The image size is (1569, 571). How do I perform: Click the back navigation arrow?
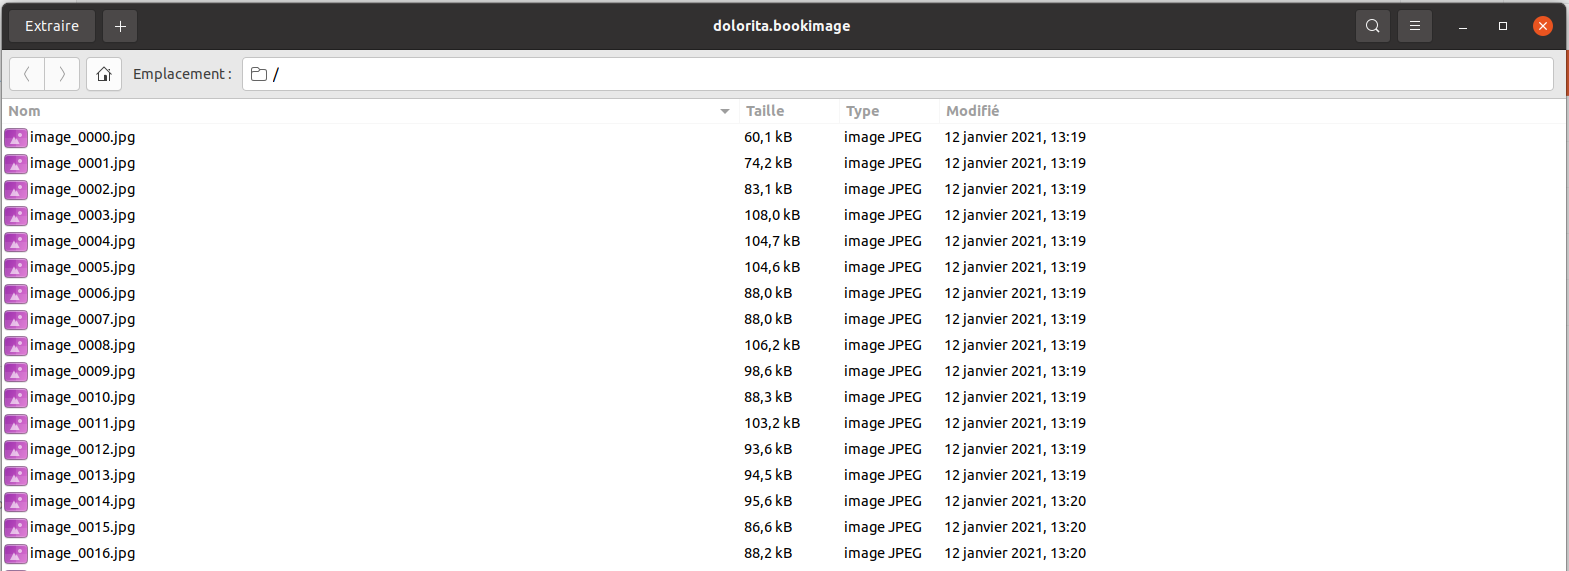pos(27,74)
